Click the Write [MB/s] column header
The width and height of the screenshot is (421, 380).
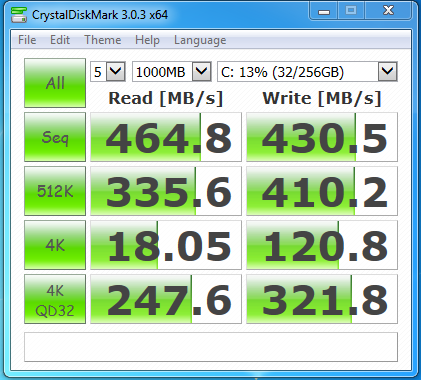coord(322,98)
